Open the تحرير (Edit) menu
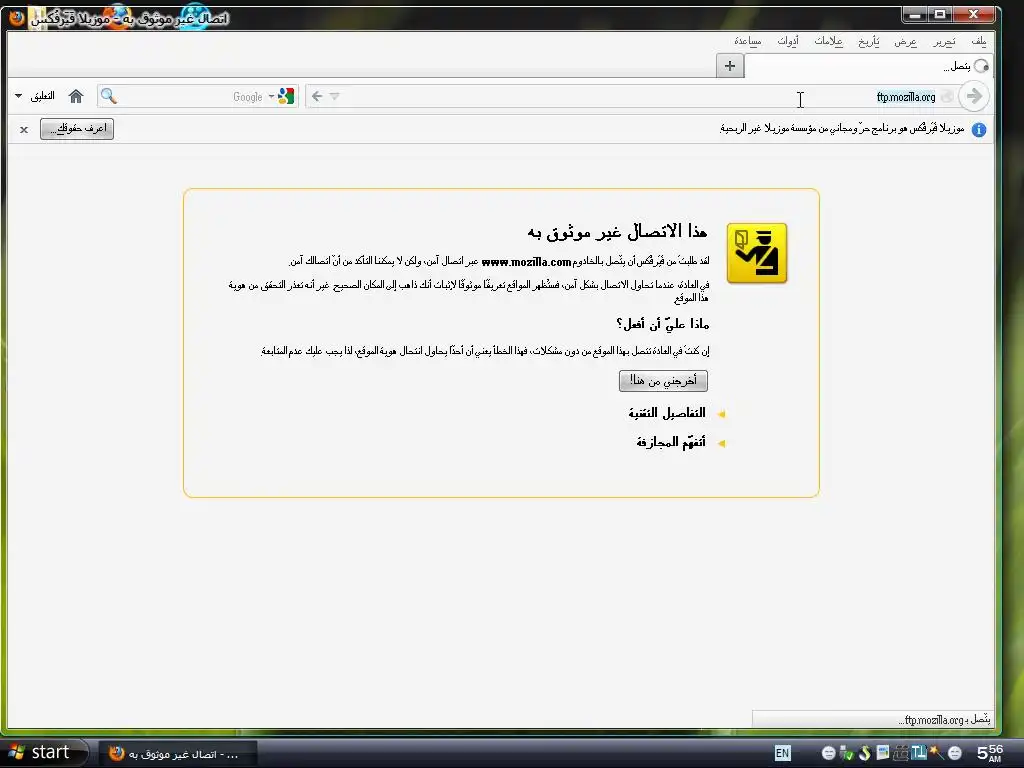Image resolution: width=1024 pixels, height=768 pixels. pos(944,42)
